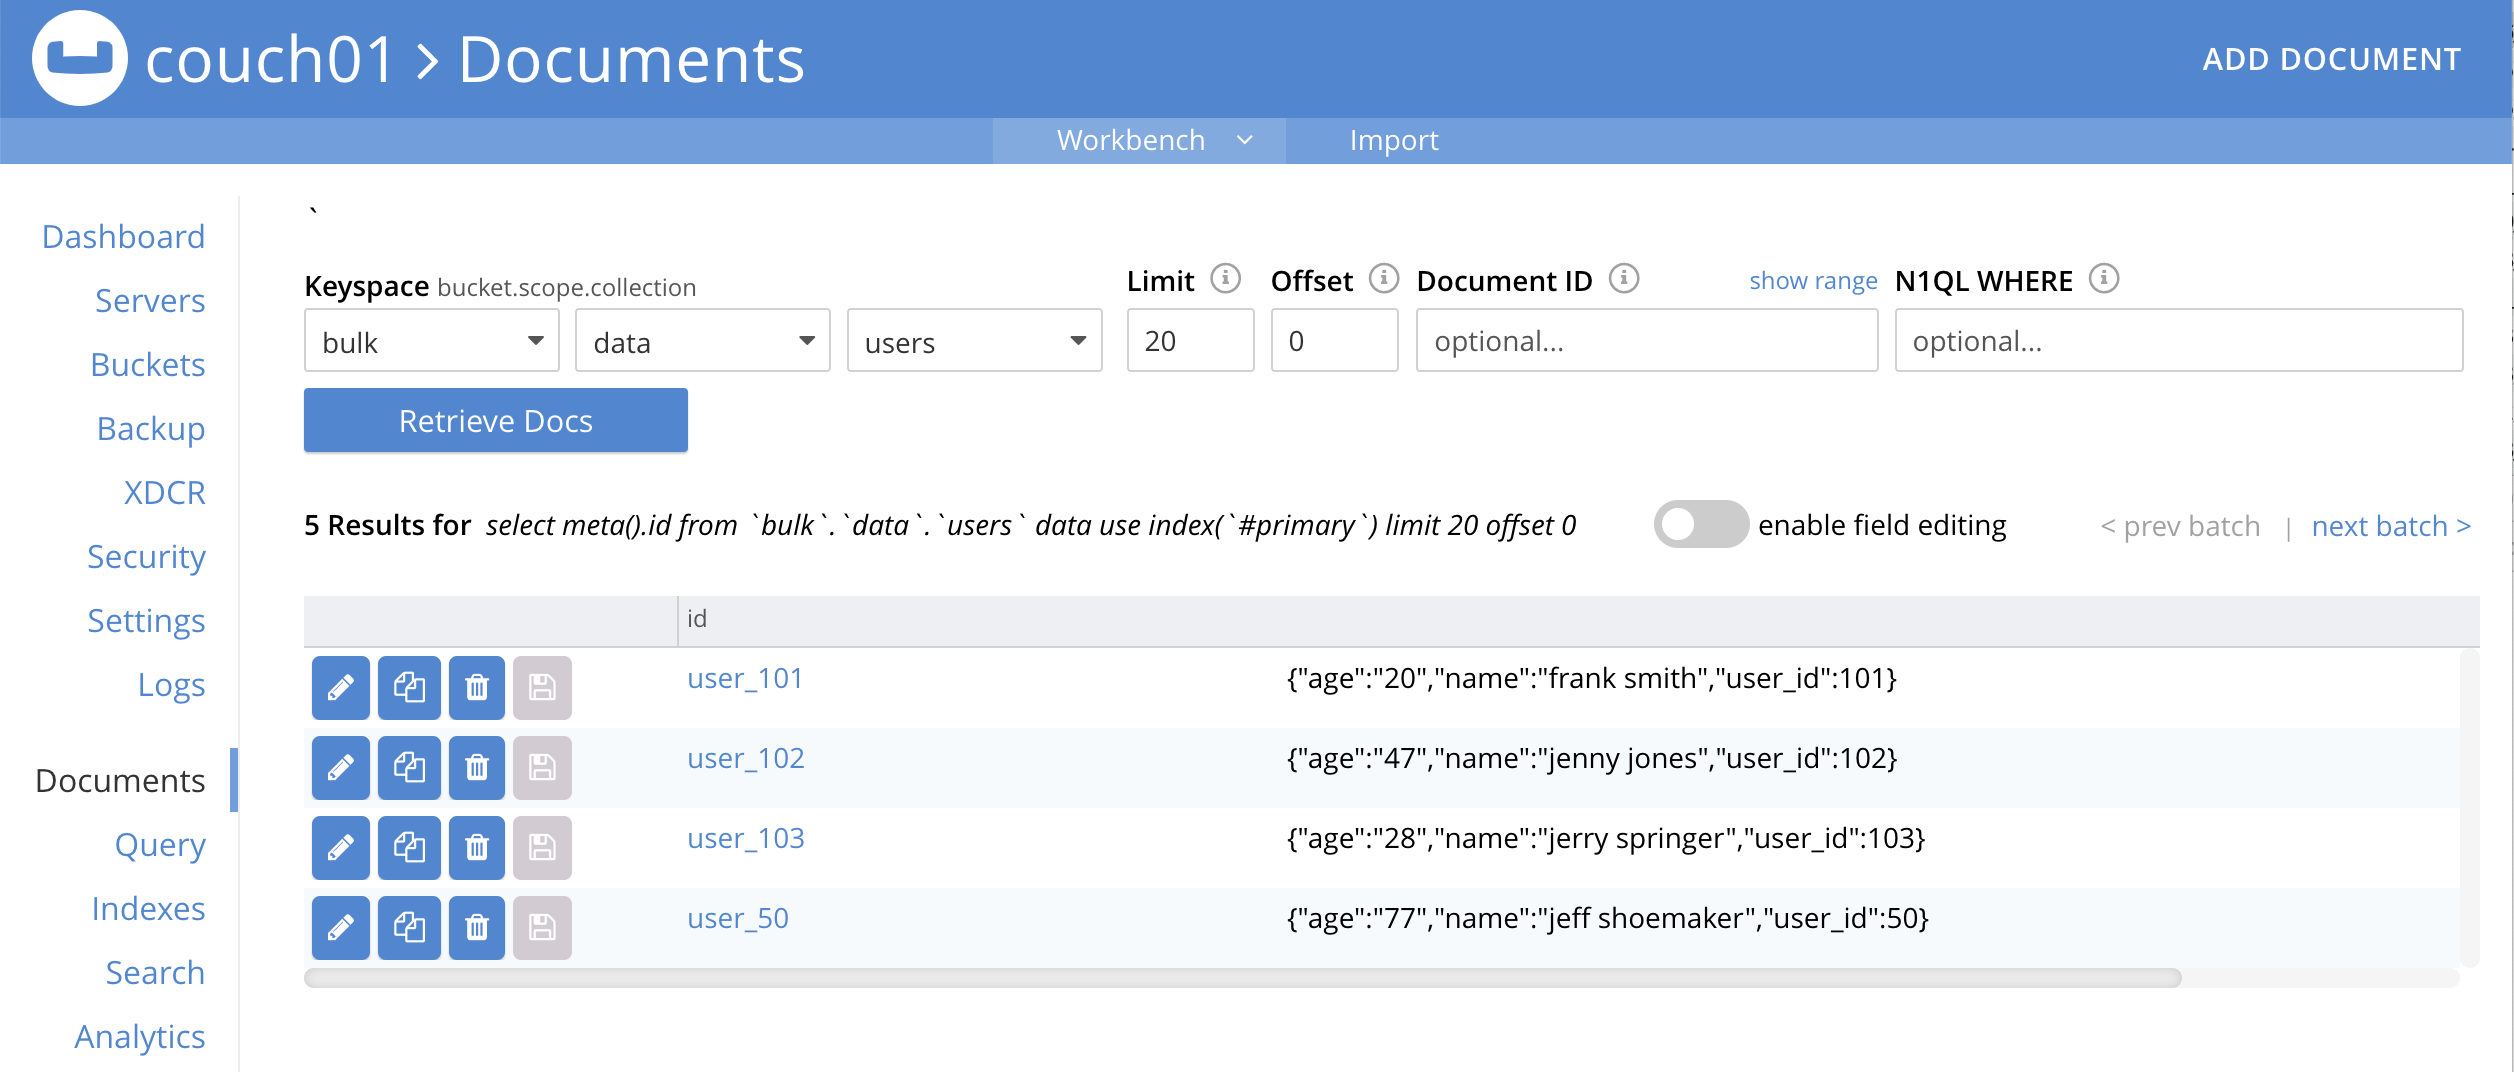This screenshot has width=2514, height=1072.
Task: Click the Offset info icon
Action: 1382,279
